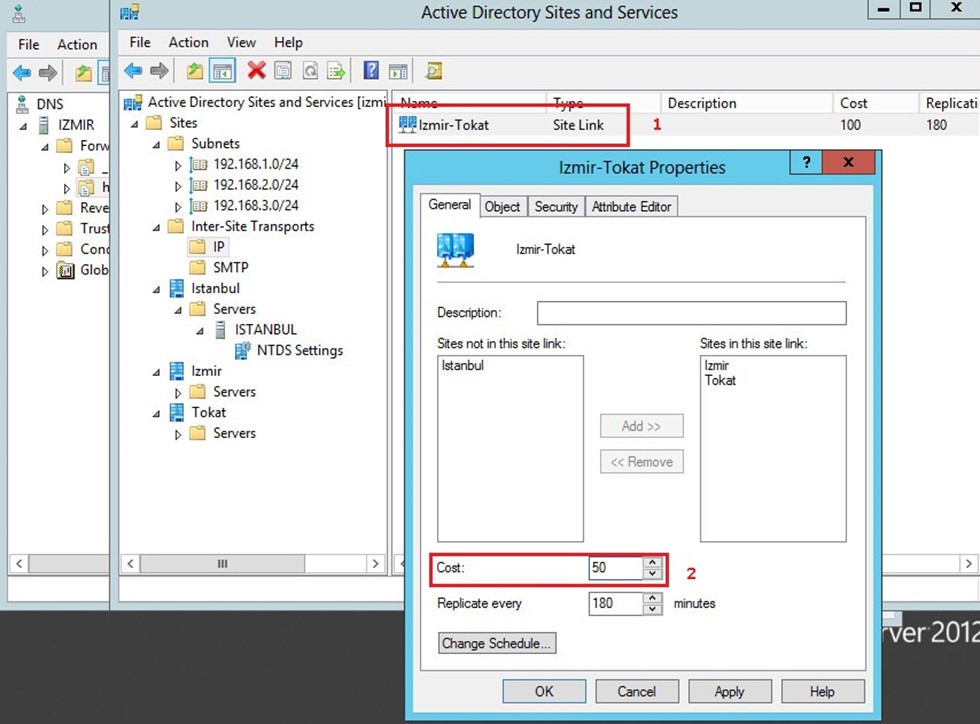This screenshot has width=980, height=724.
Task: Select the ISTANBUL server node
Action: [266, 329]
